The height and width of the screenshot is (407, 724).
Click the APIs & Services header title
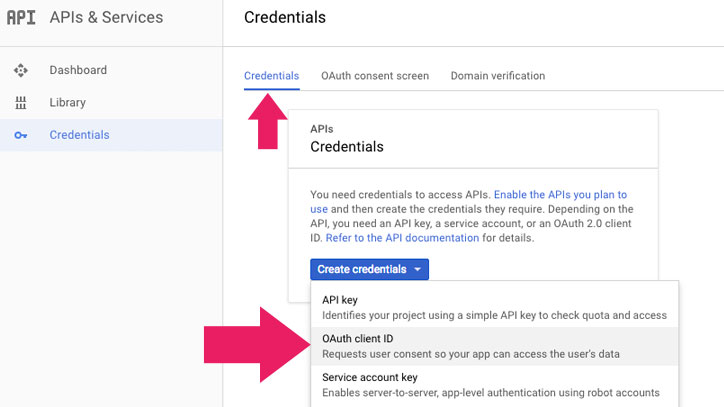[x=106, y=17]
